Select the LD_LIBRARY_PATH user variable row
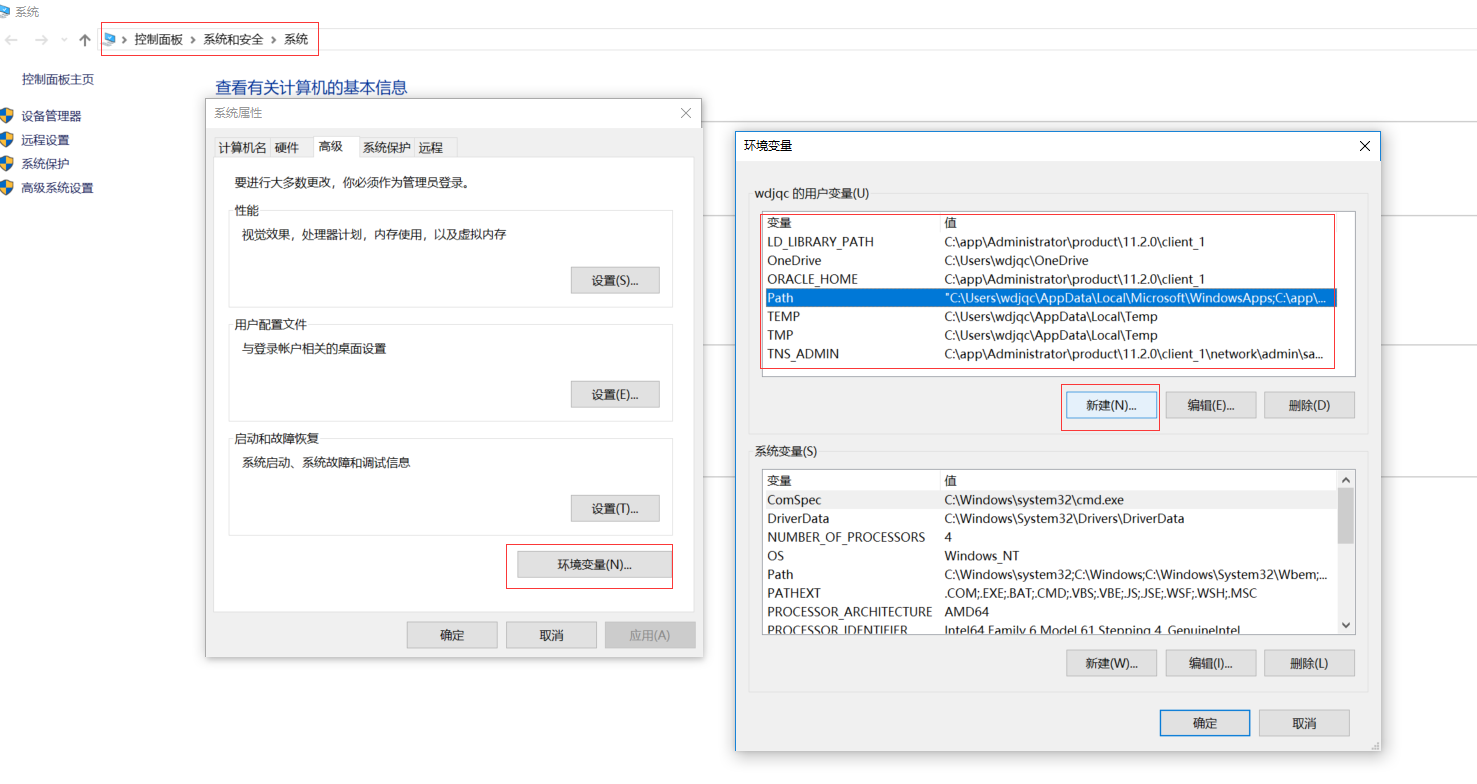The height and width of the screenshot is (784, 1477). coord(1050,242)
